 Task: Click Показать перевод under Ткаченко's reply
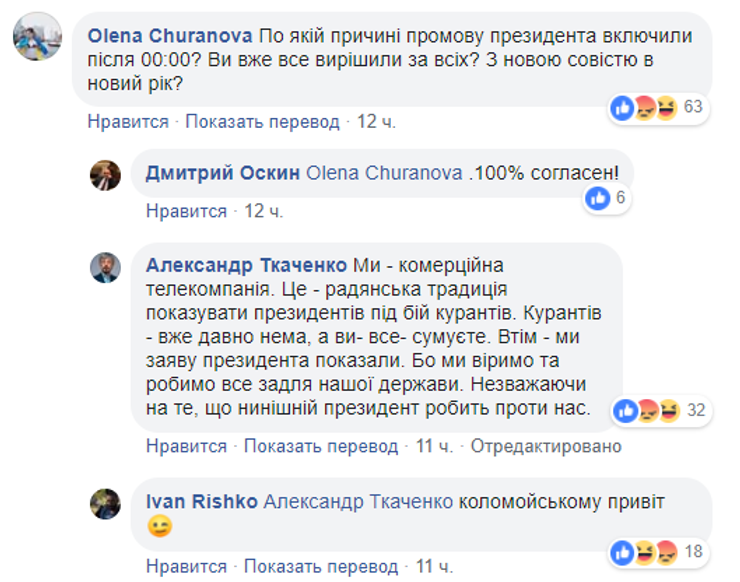click(321, 446)
